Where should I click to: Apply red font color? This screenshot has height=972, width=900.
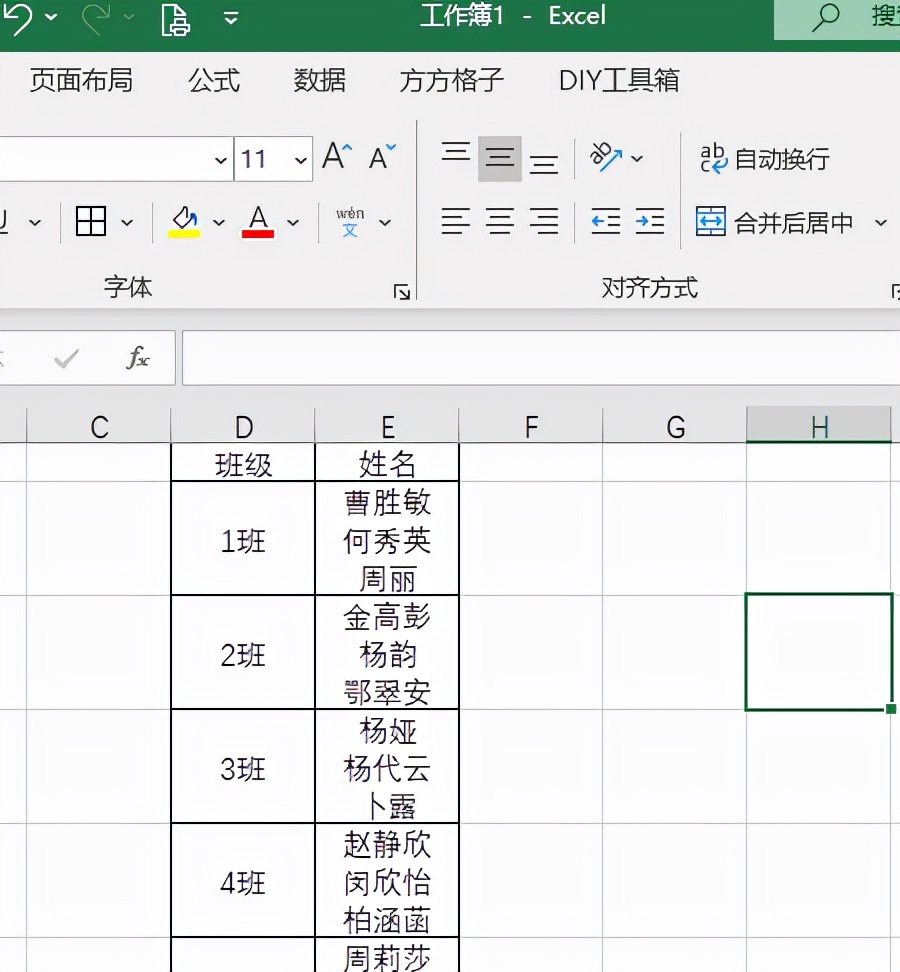pyautogui.click(x=260, y=221)
